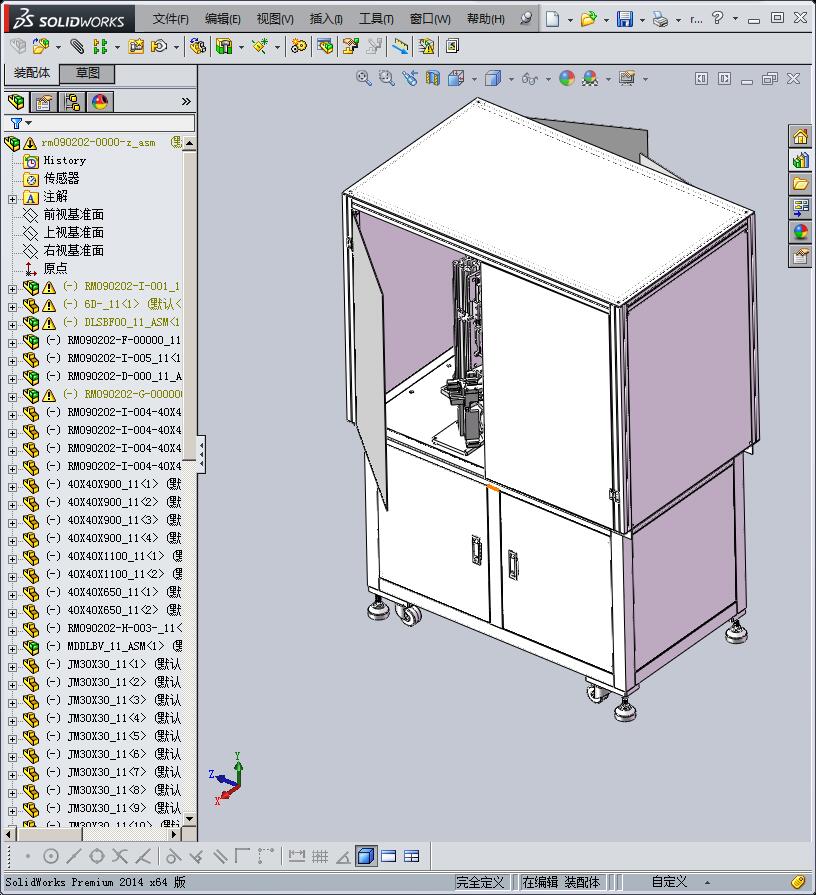Click the Print icon in title bar
Image resolution: width=816 pixels, height=895 pixels.
coord(660,19)
